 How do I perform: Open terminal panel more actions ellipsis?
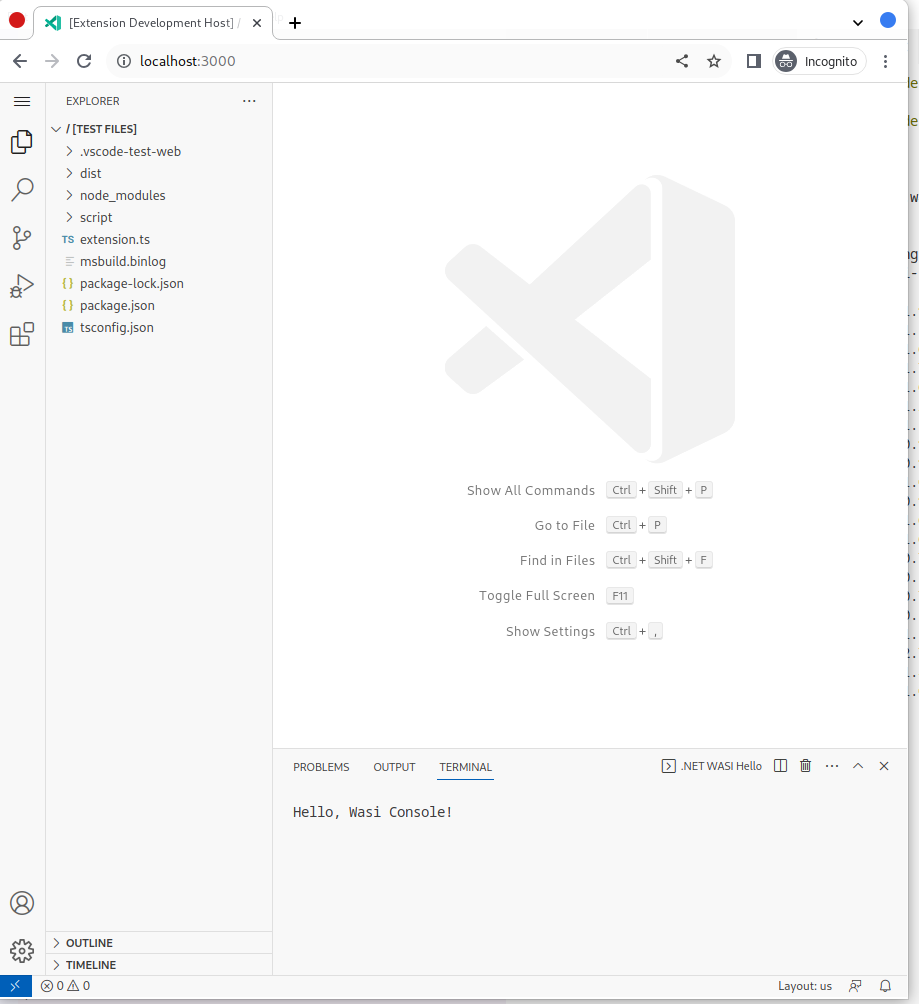click(832, 766)
